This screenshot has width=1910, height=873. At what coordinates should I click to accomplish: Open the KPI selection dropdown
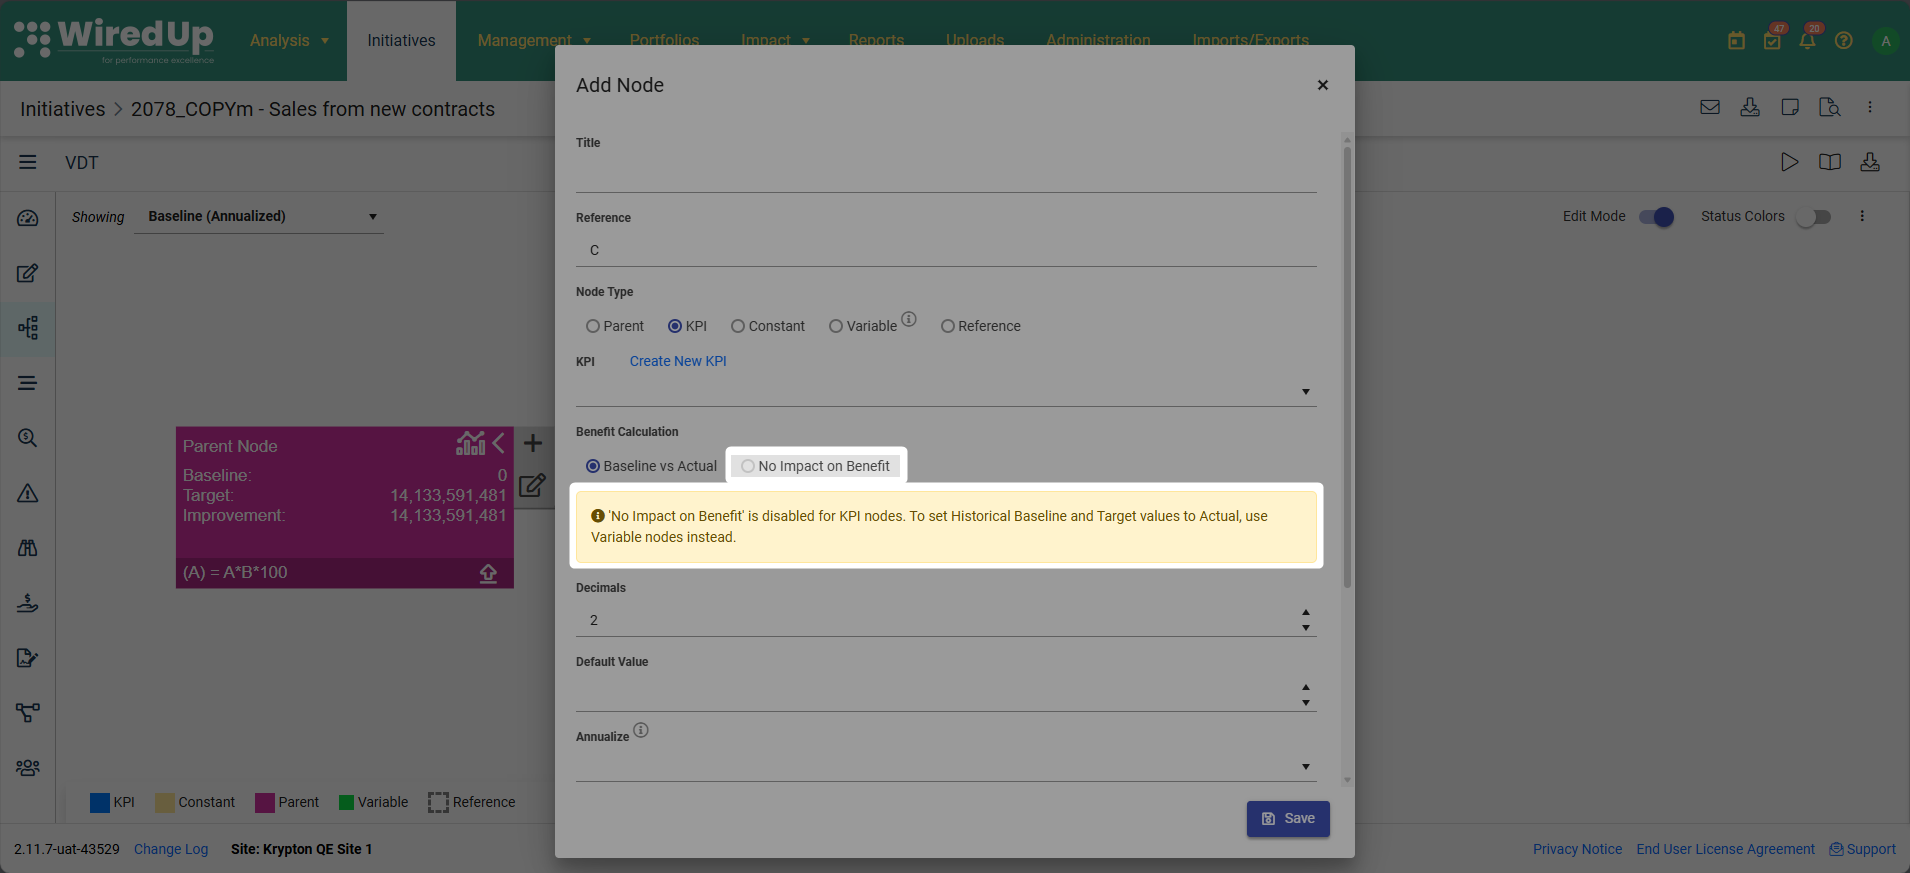pyautogui.click(x=946, y=391)
